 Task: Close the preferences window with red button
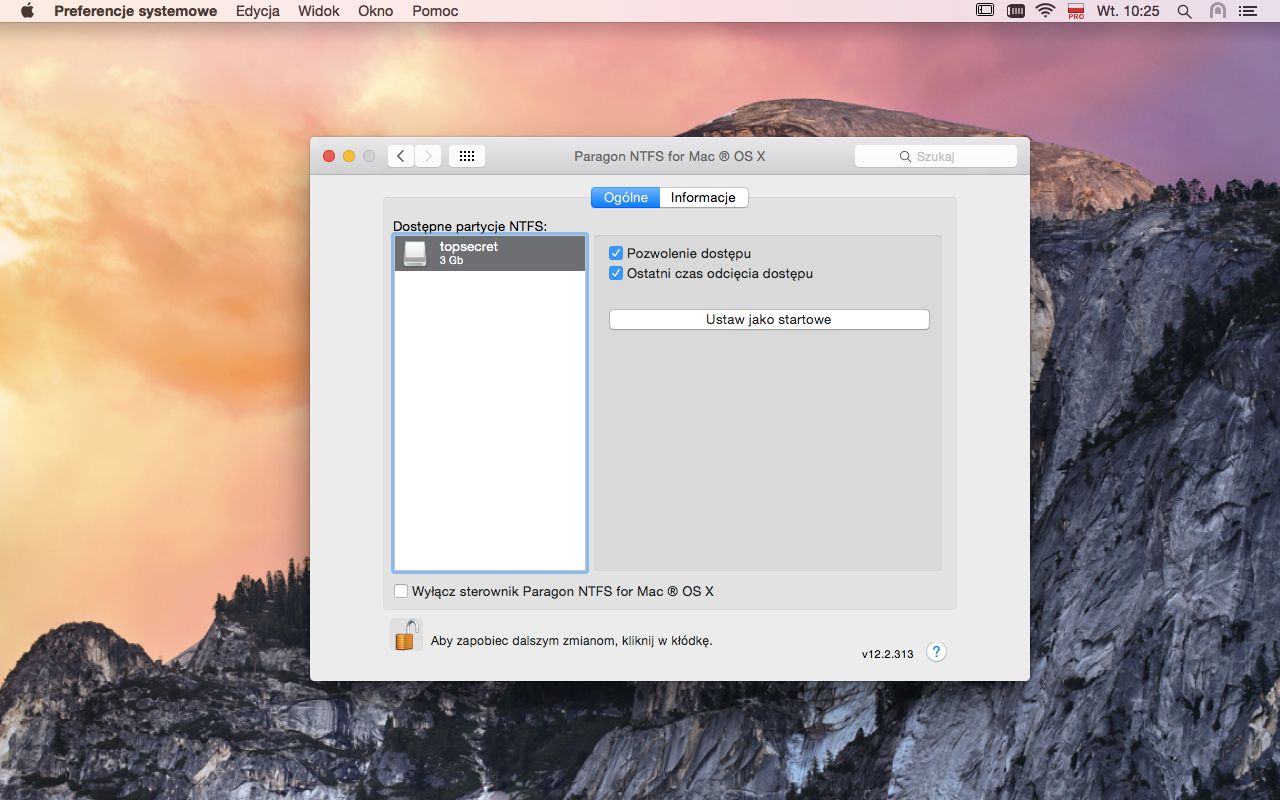[x=329, y=156]
